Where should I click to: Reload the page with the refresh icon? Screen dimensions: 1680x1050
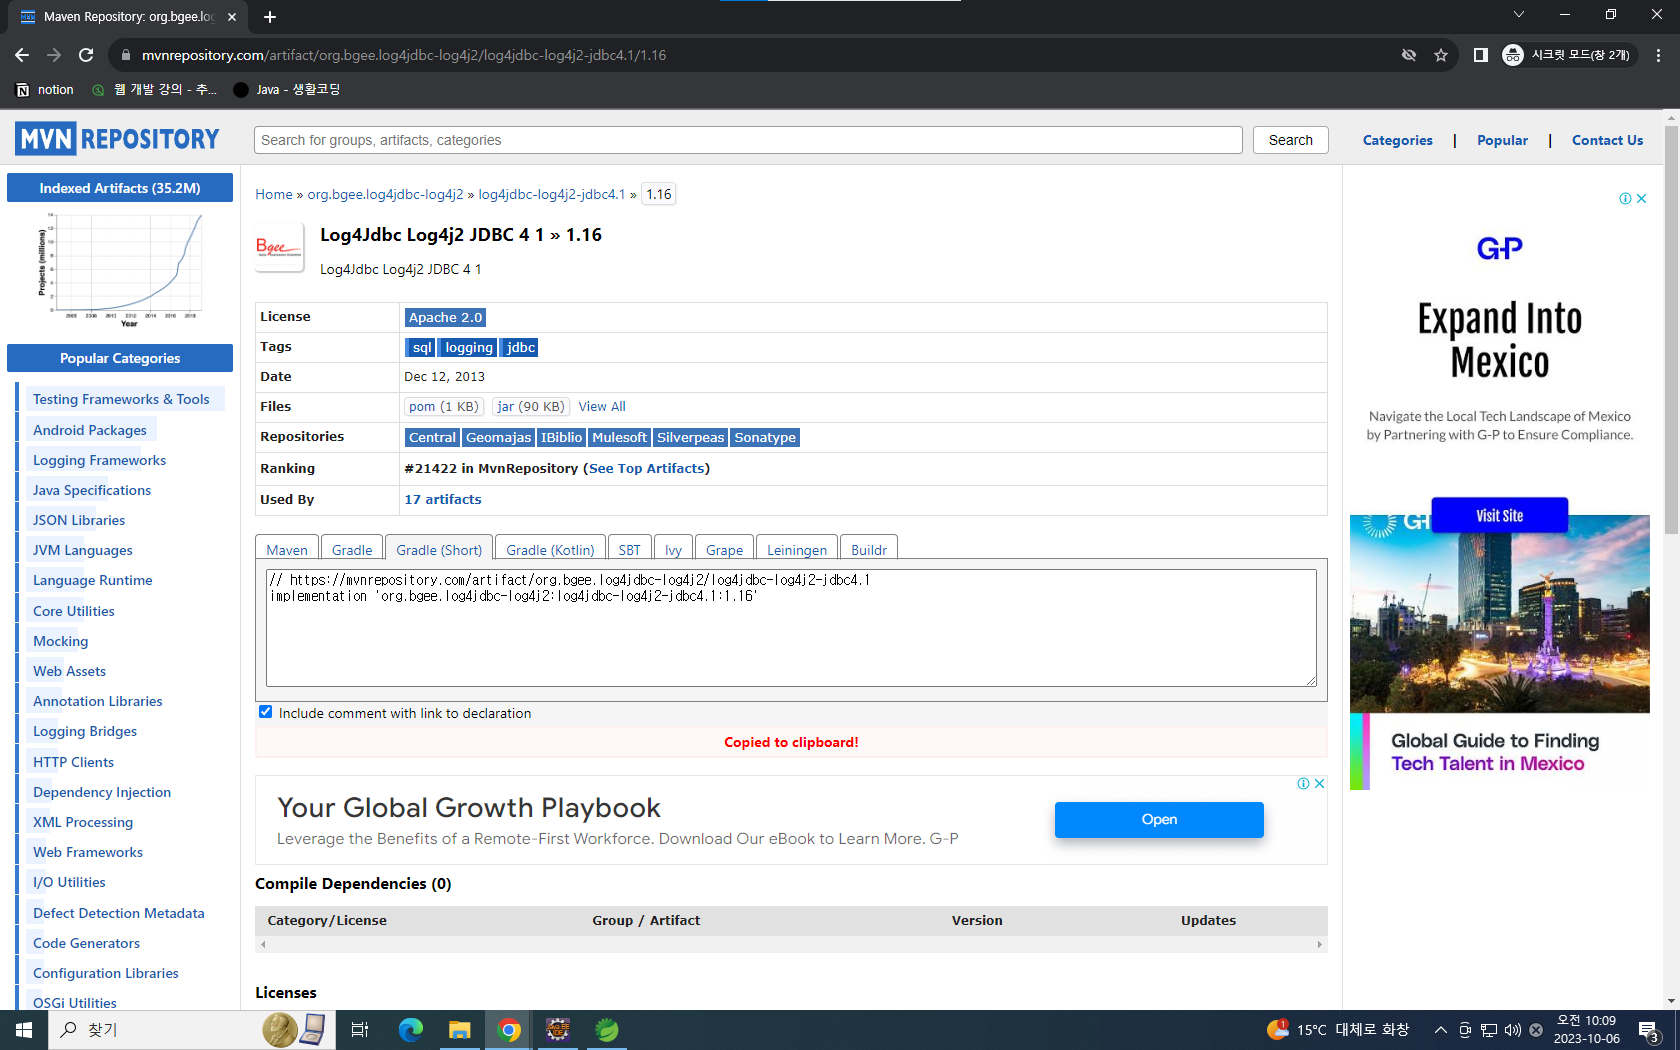86,55
